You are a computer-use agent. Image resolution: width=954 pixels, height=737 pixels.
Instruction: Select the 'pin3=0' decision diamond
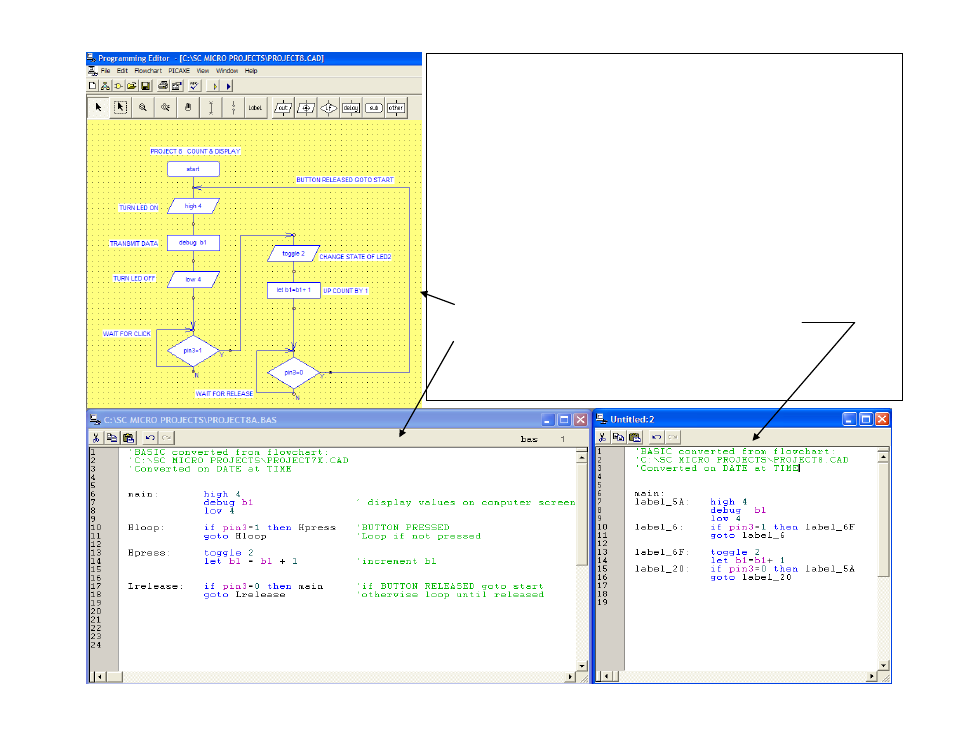pos(294,372)
